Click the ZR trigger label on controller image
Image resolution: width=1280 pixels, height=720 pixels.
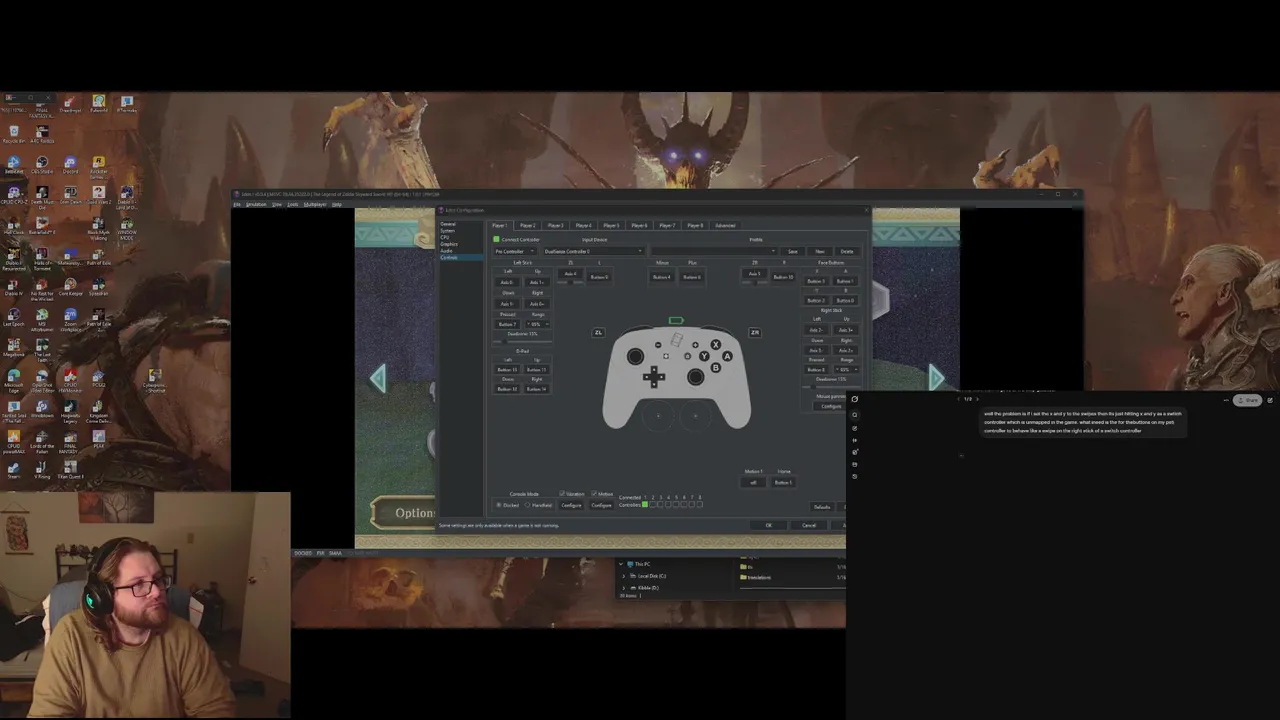pyautogui.click(x=755, y=333)
